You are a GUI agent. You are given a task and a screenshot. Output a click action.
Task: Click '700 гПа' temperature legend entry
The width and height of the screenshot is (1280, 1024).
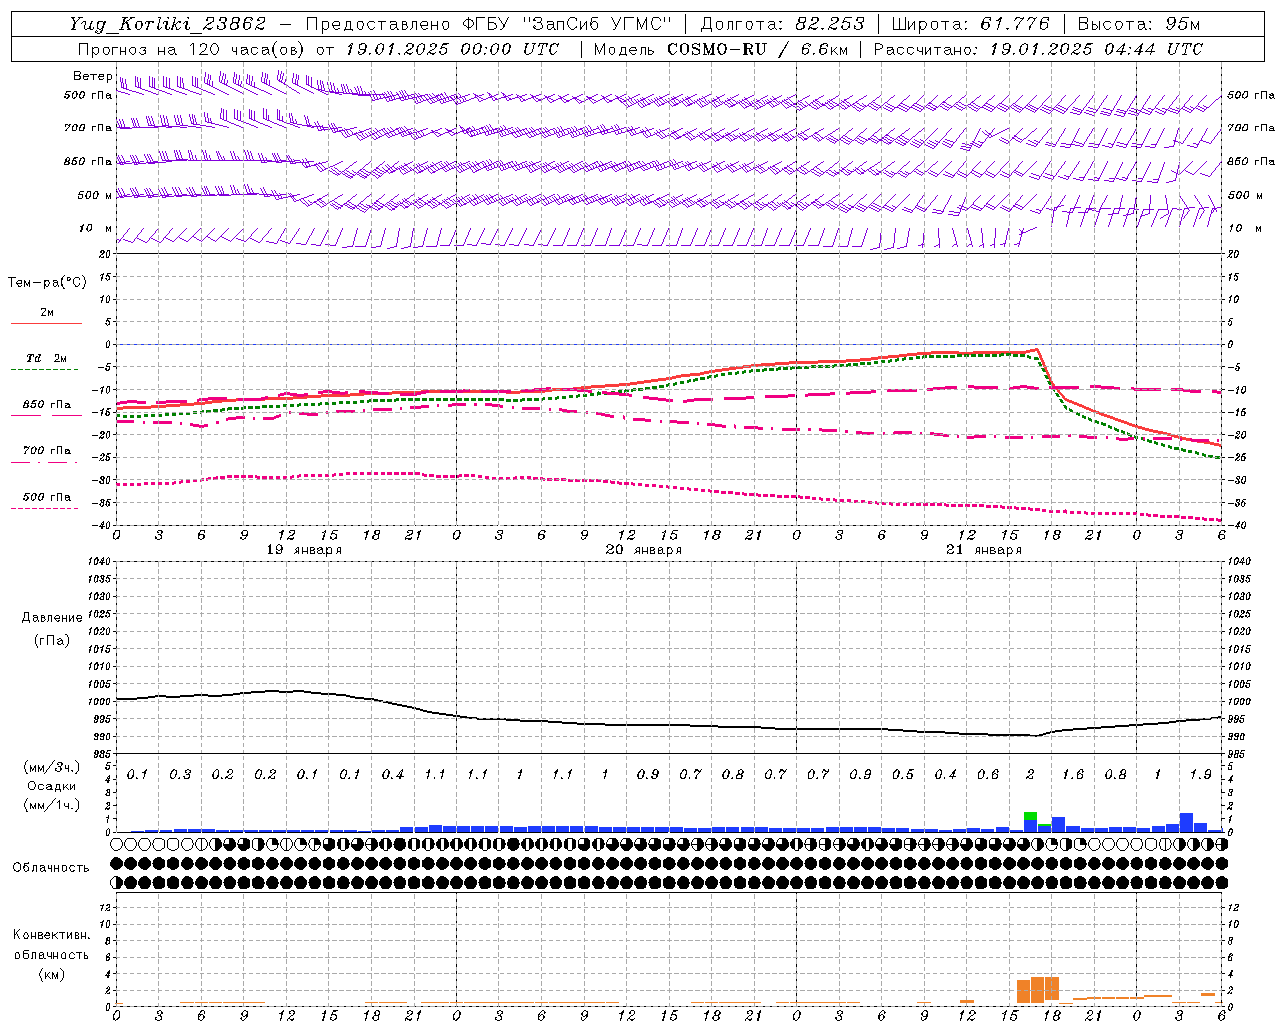[47, 450]
